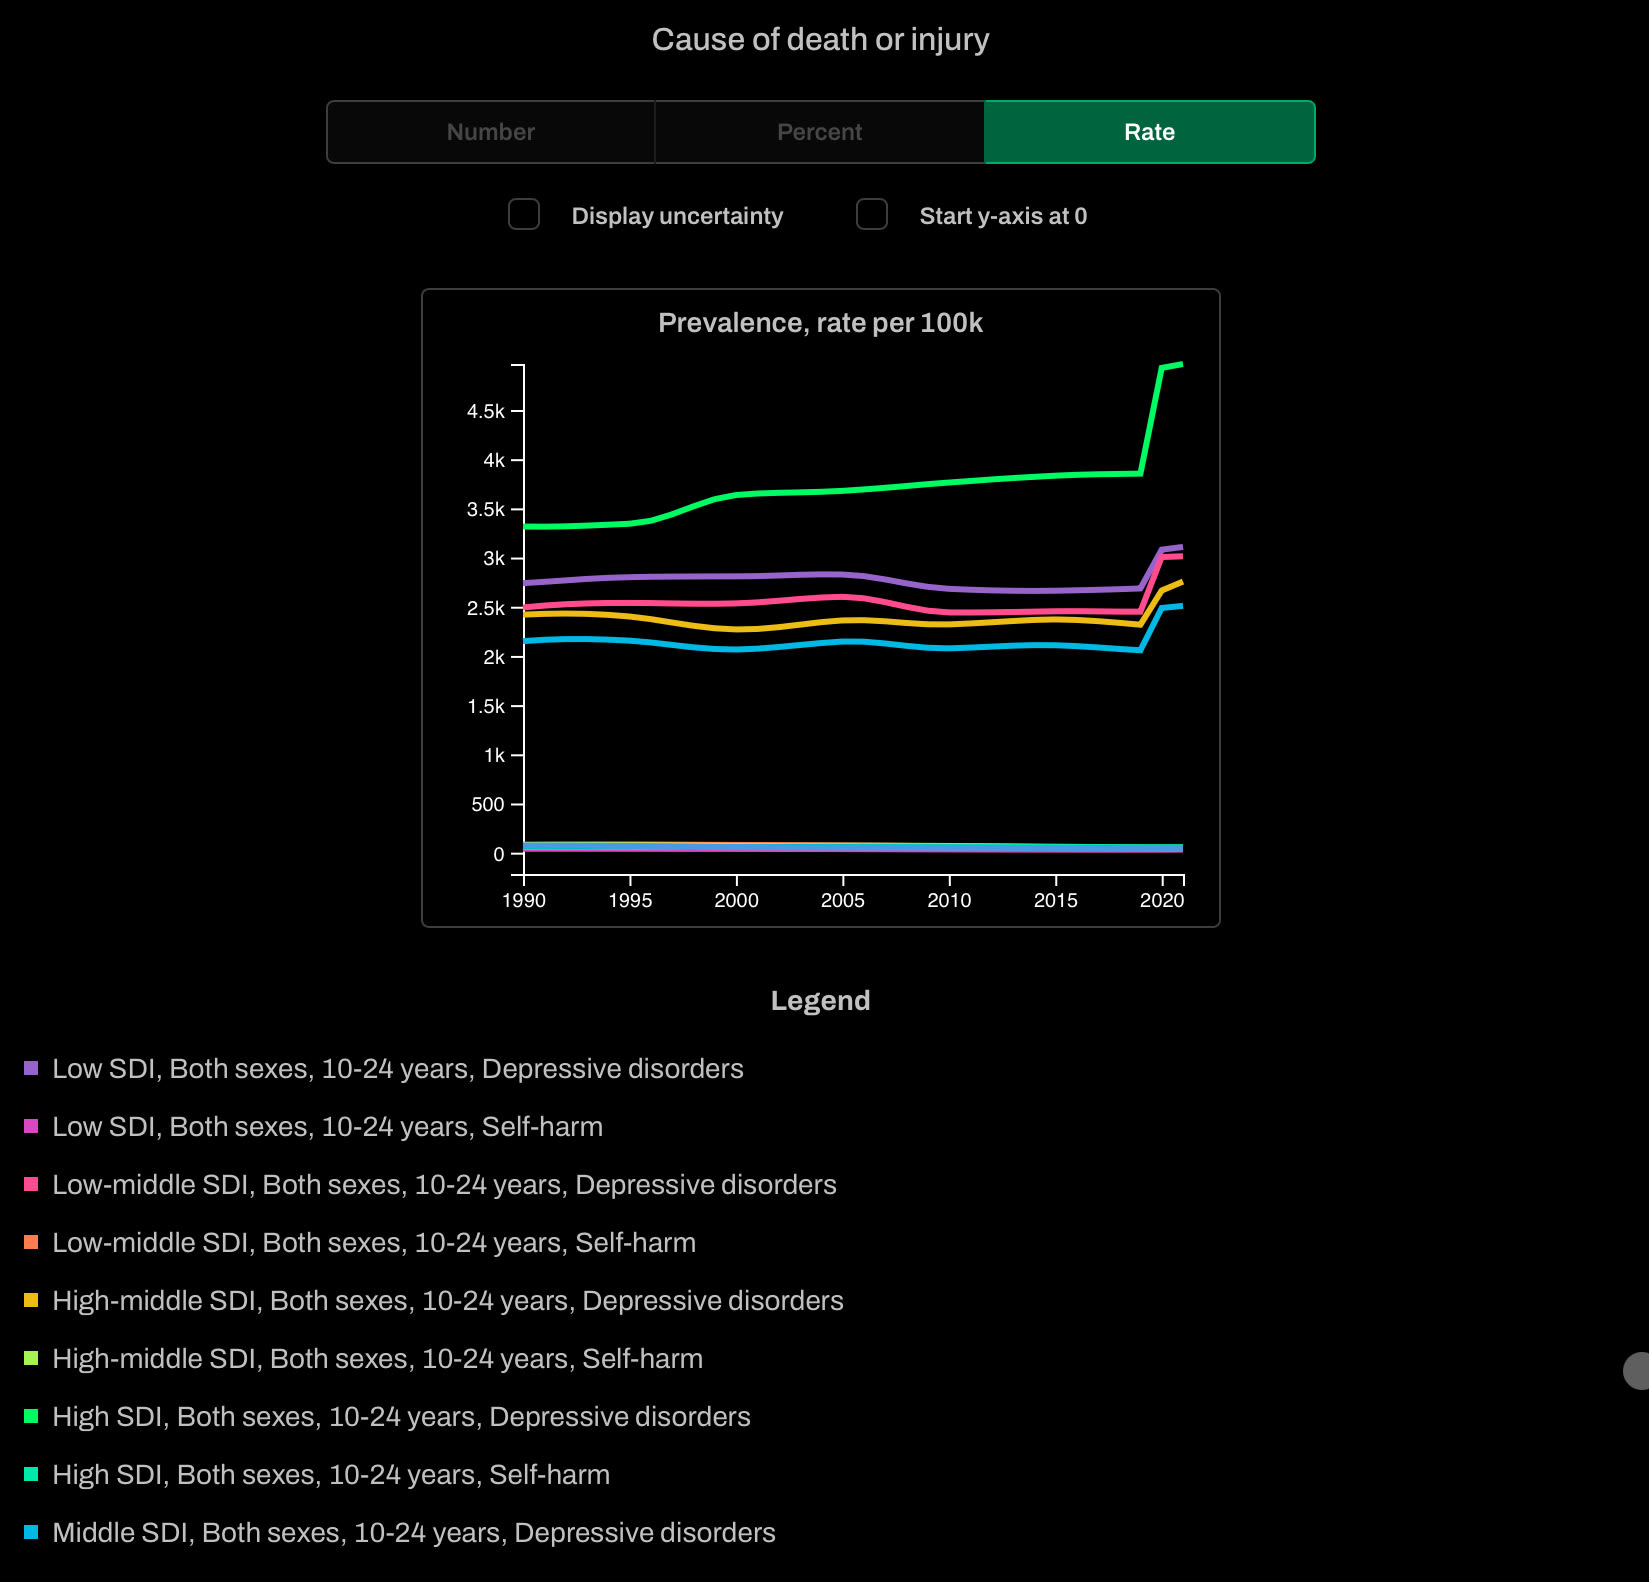Click the 2020 x-axis tick label
Viewport: 1649px width, 1582px height.
(1162, 900)
